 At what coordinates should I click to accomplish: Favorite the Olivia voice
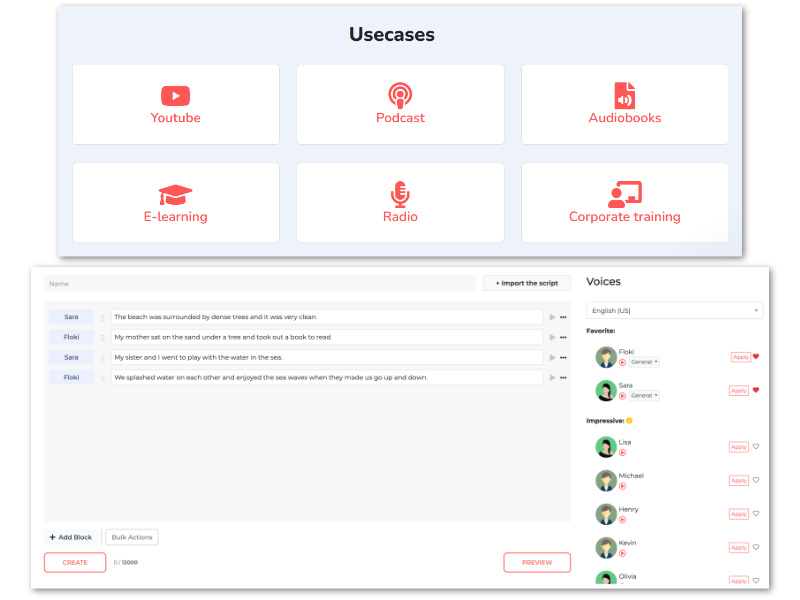(756, 581)
